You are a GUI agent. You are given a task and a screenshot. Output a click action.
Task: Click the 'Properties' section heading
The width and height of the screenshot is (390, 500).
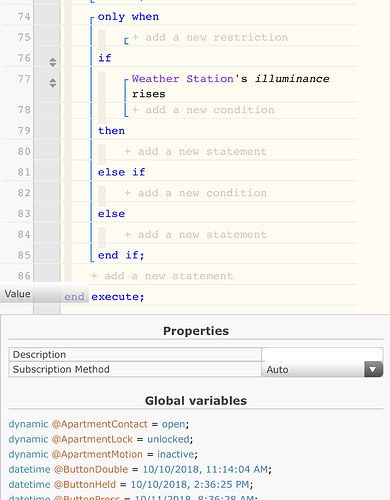[196, 331]
